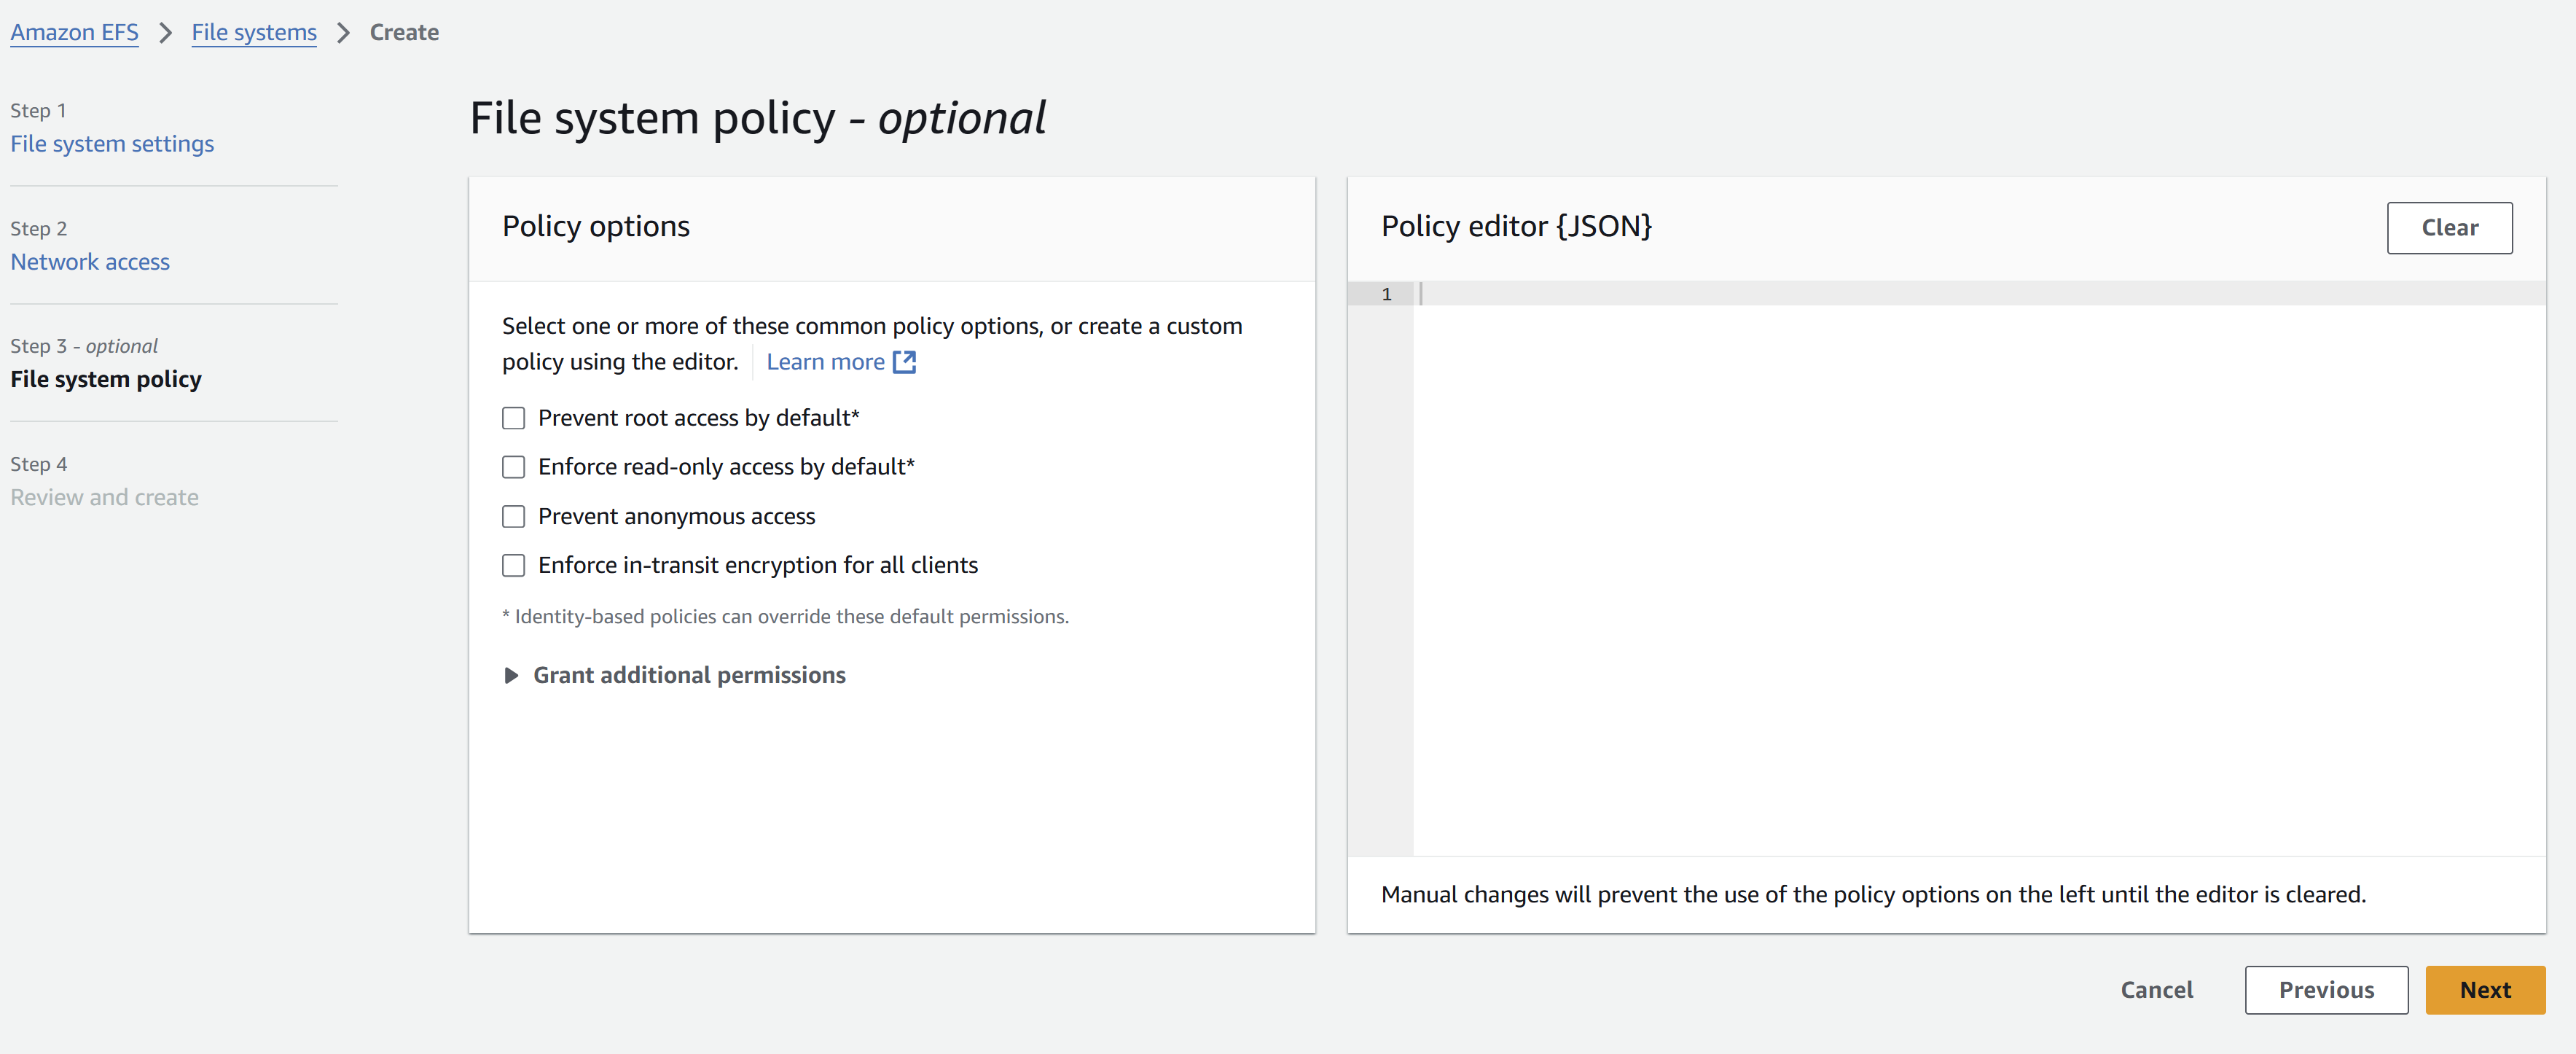The image size is (2576, 1054).
Task: Enable in-transit encryption for all clients
Action: pos(513,565)
